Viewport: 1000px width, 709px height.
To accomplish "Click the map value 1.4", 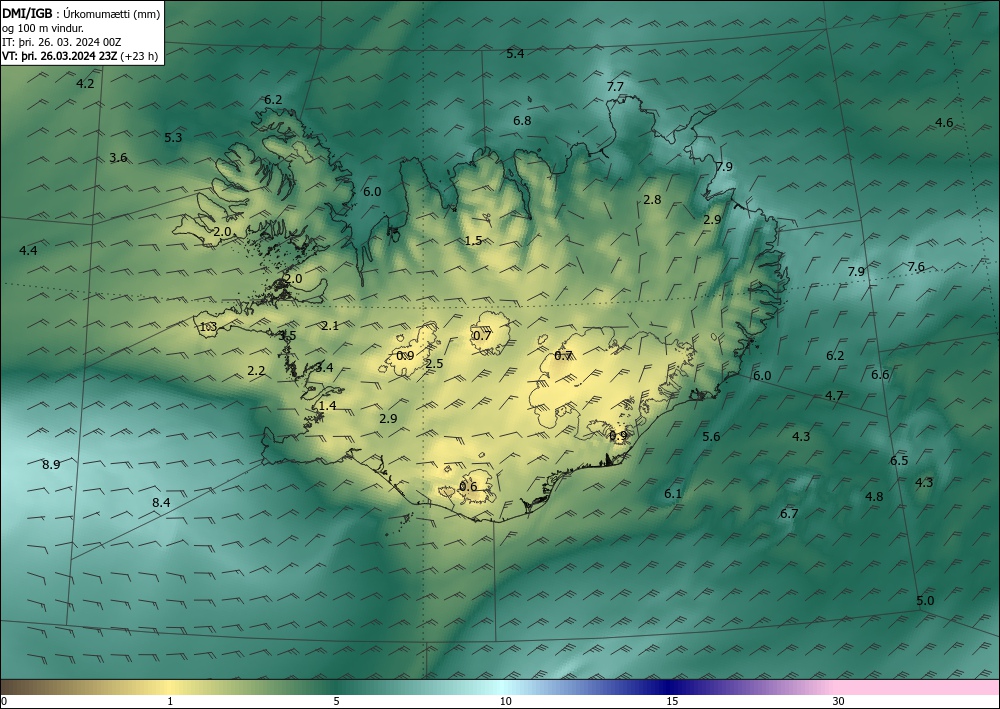I will point(327,406).
